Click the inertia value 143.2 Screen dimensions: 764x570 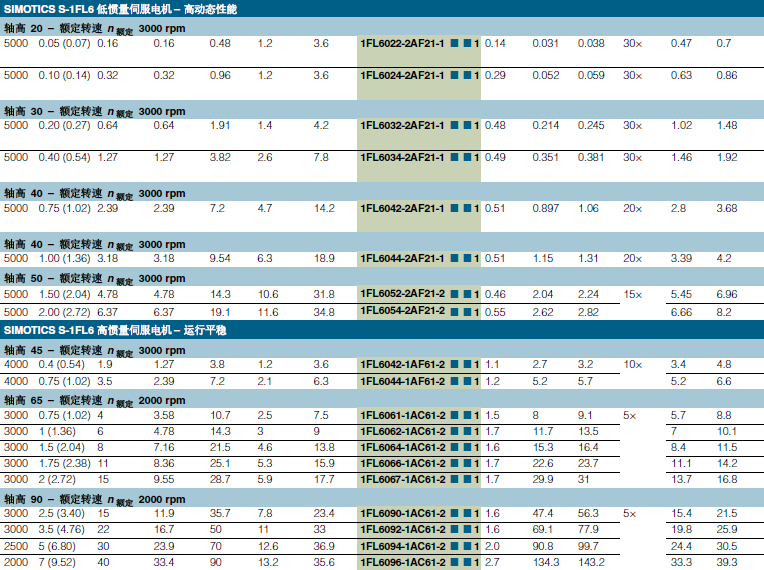click(x=591, y=562)
